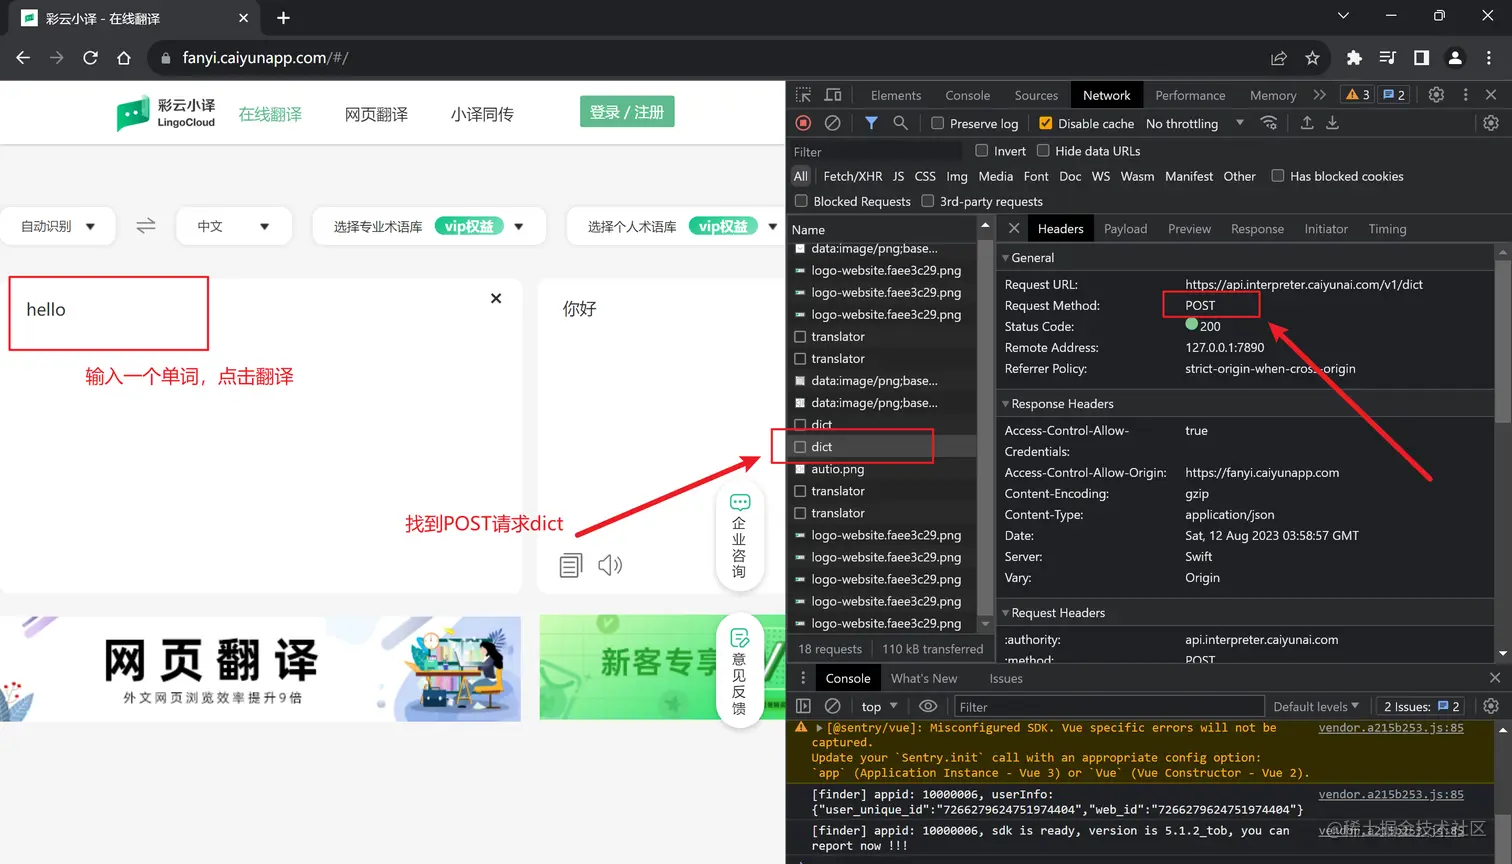The height and width of the screenshot is (864, 1512).
Task: Import HAR file upload icon
Action: [x=1306, y=123]
